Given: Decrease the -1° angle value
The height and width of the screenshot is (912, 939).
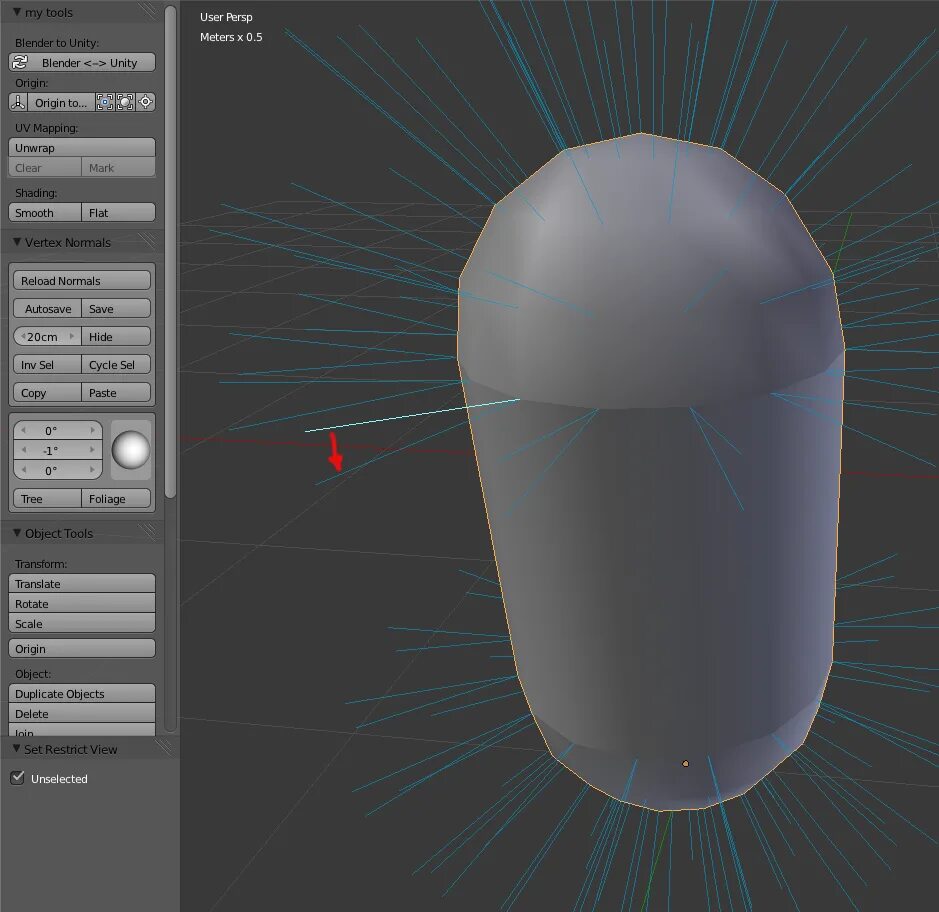Looking at the screenshot, I should coord(23,450).
